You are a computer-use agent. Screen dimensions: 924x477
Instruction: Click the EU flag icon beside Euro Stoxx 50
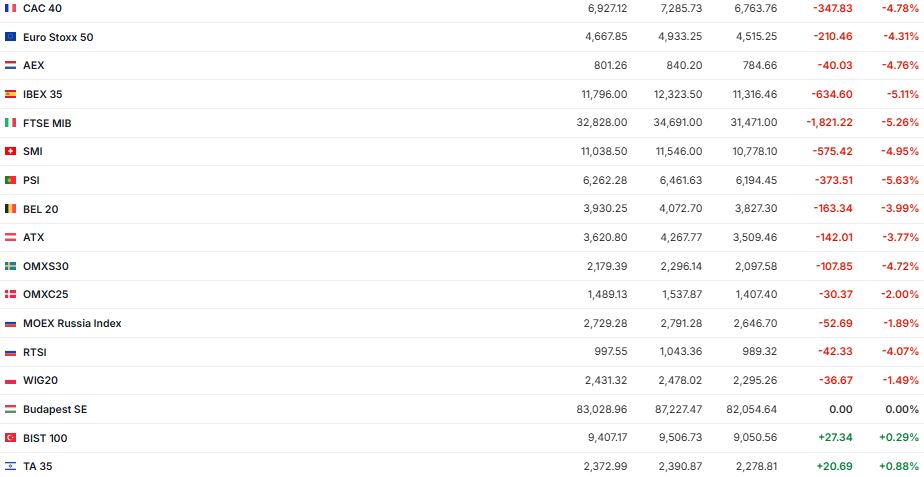11,37
